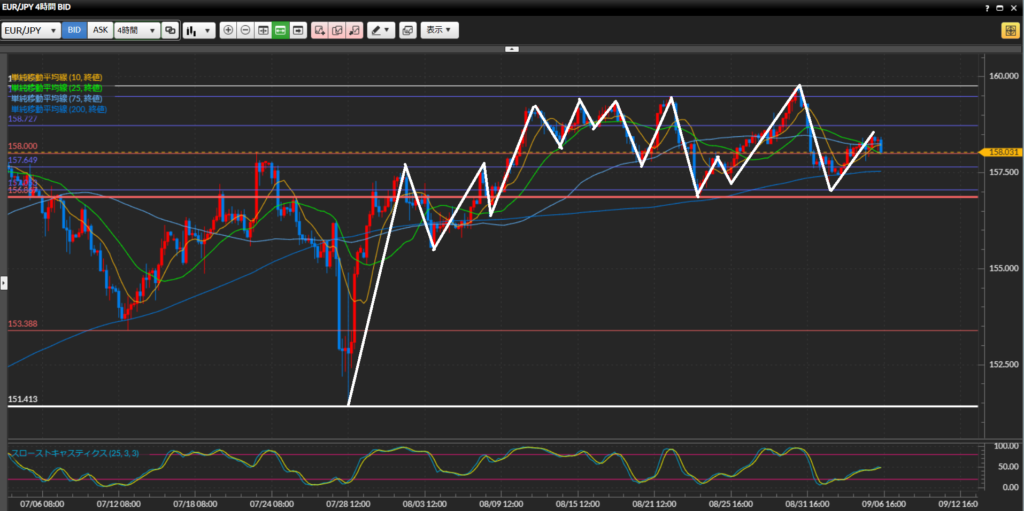Open the EUR/JPY currency pair dropdown
Image resolution: width=1024 pixels, height=511 pixels.
point(29,30)
